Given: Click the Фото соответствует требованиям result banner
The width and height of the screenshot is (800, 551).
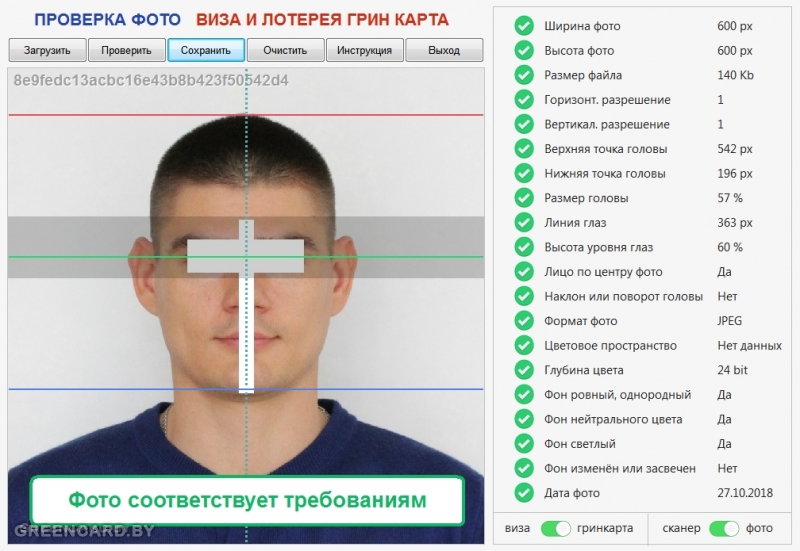Looking at the screenshot, I should [247, 500].
